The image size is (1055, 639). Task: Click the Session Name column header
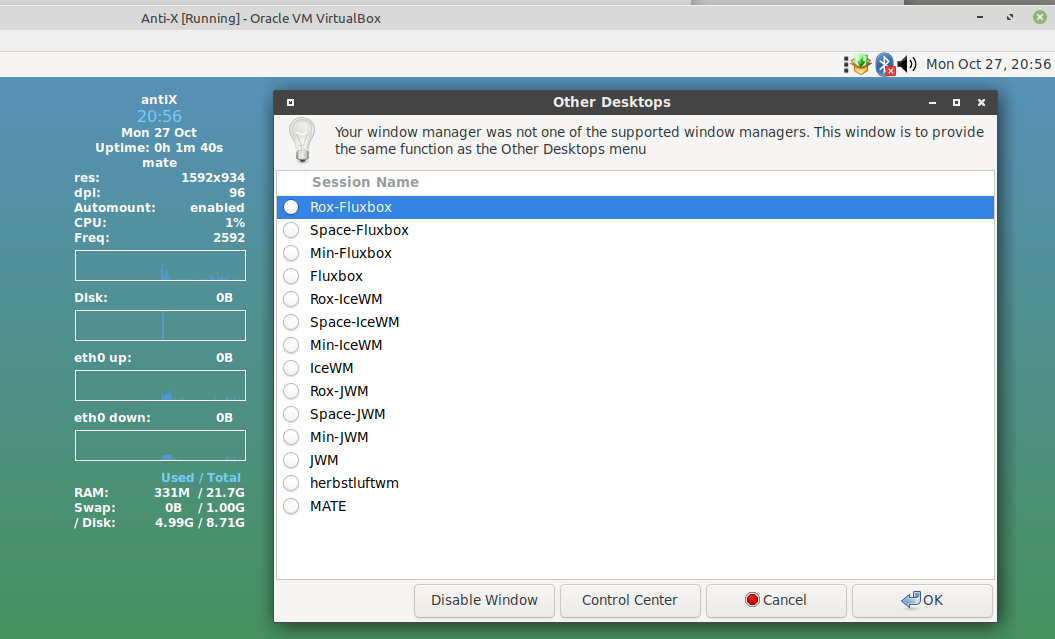click(365, 182)
